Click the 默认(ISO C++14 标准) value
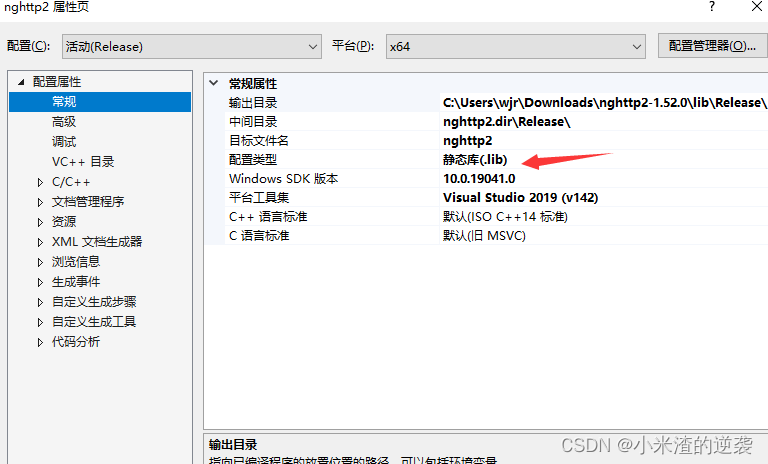Viewport: 768px width, 464px height. (x=505, y=217)
